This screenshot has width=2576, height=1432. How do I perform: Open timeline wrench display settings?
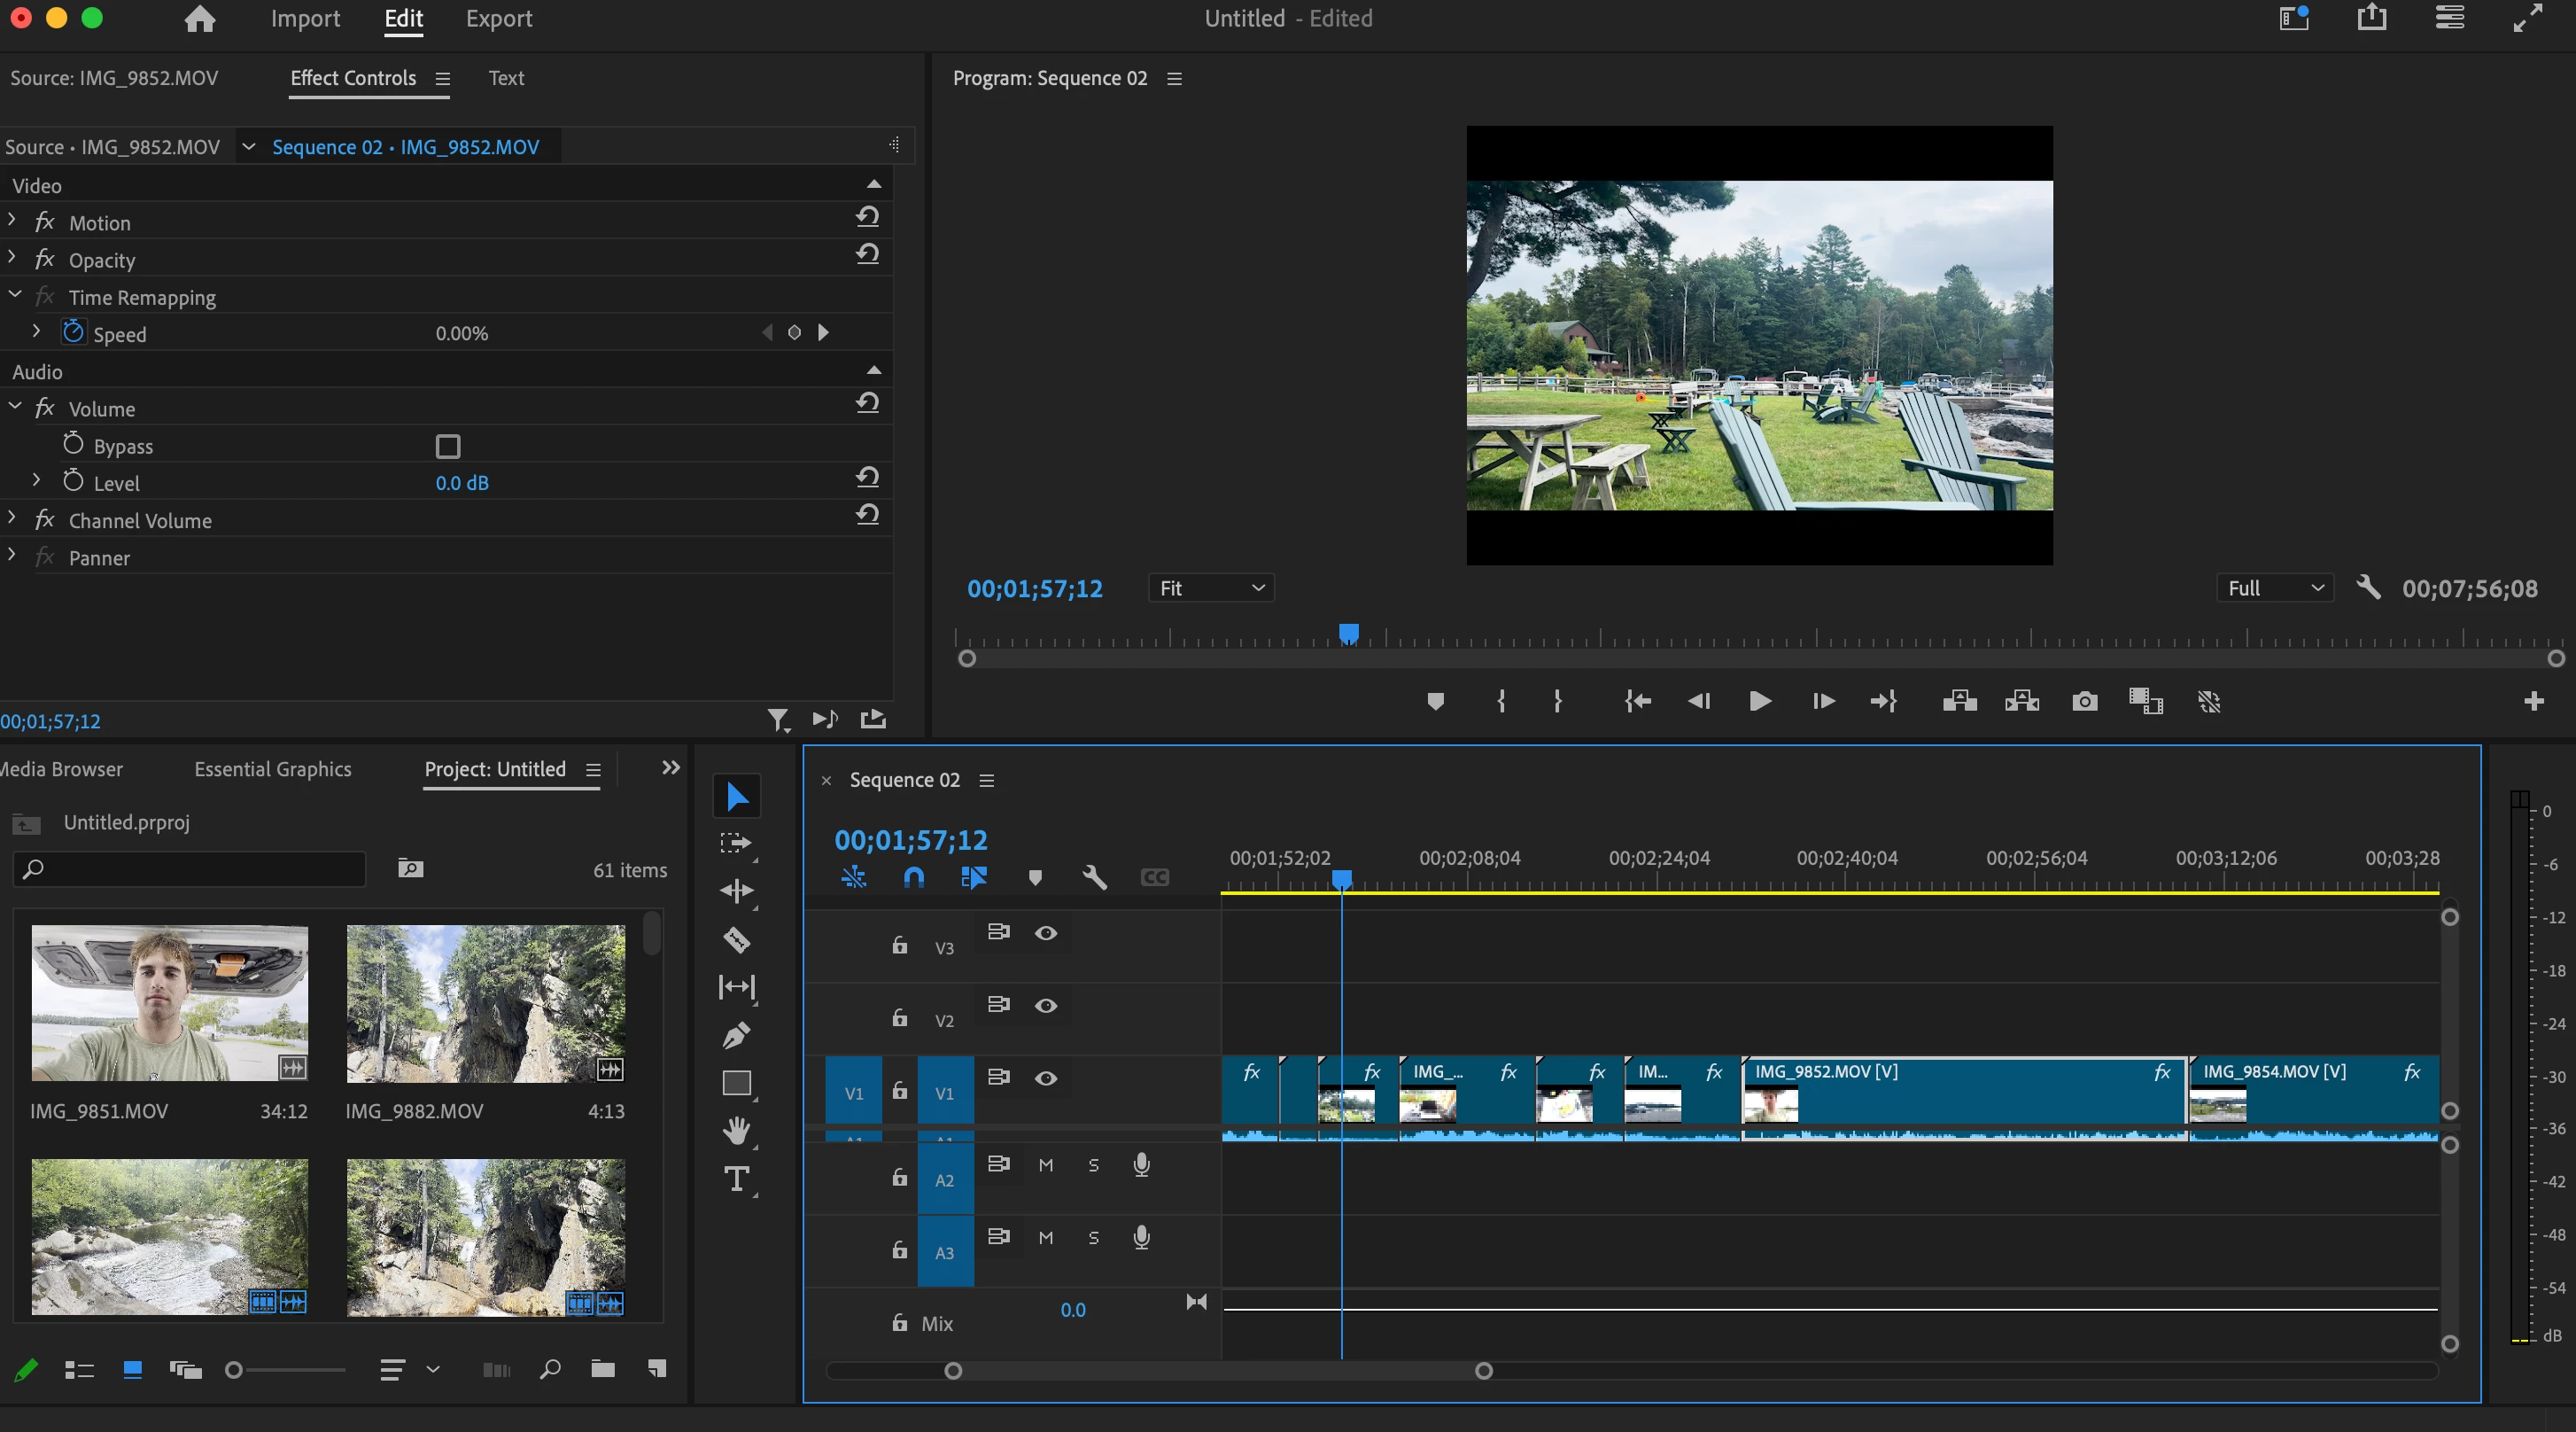point(1094,877)
